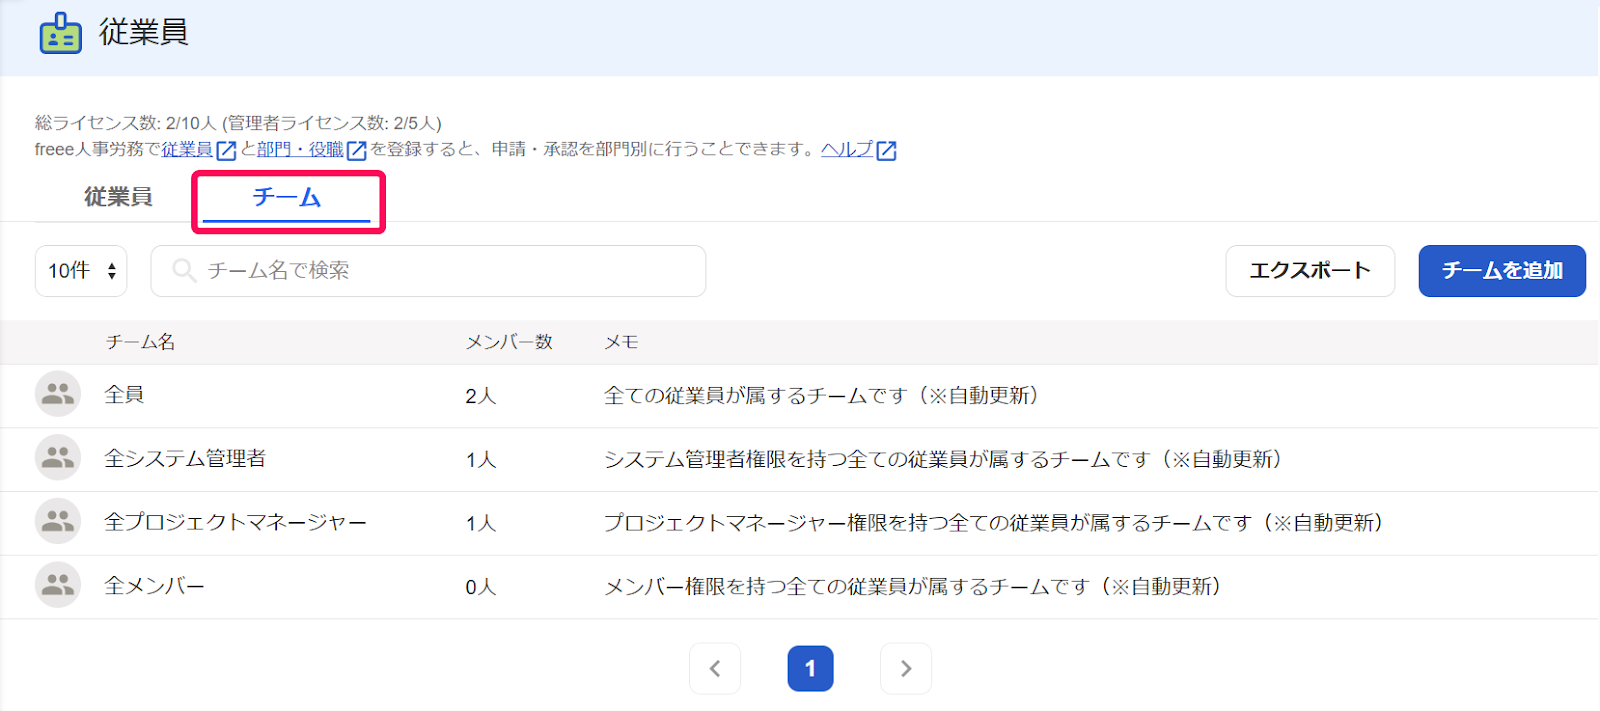The image size is (1600, 711).
Task: Click 0人 member count in 全メンバー row
Action: tap(481, 587)
